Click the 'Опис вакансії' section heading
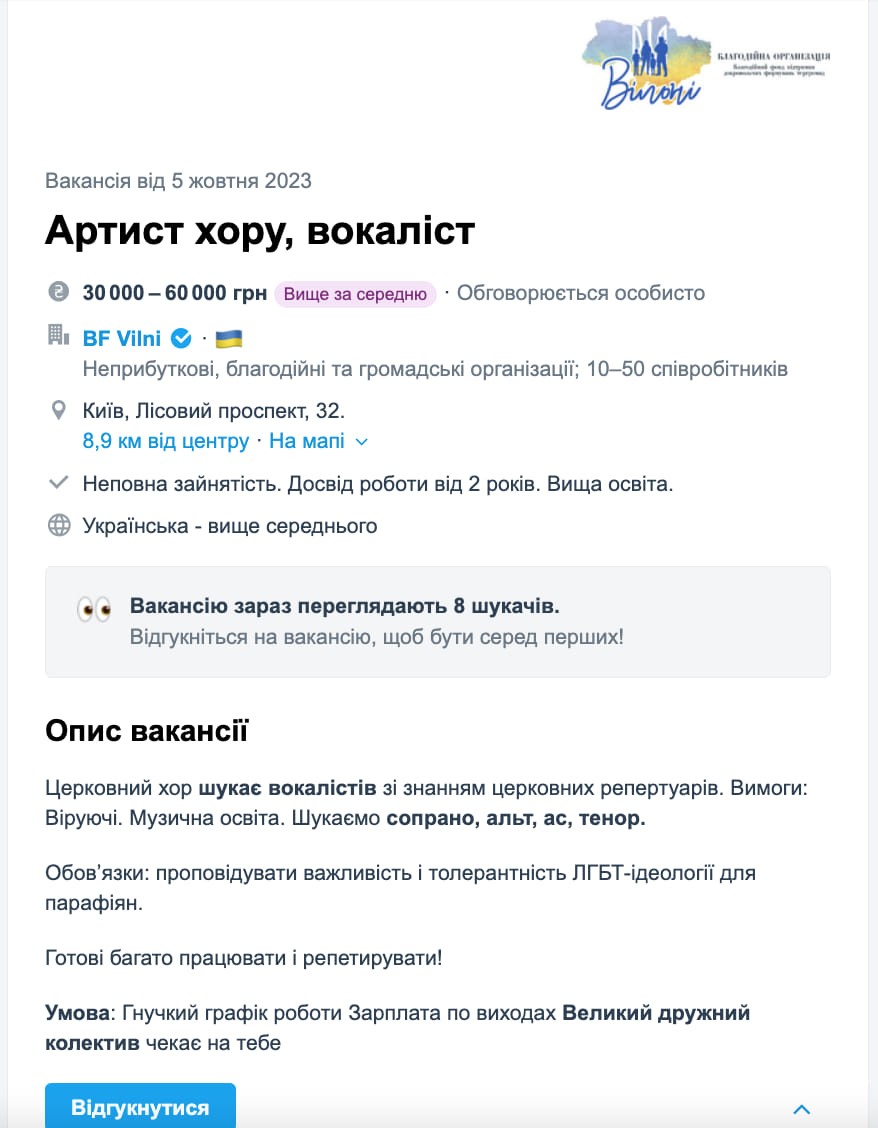 click(x=146, y=731)
